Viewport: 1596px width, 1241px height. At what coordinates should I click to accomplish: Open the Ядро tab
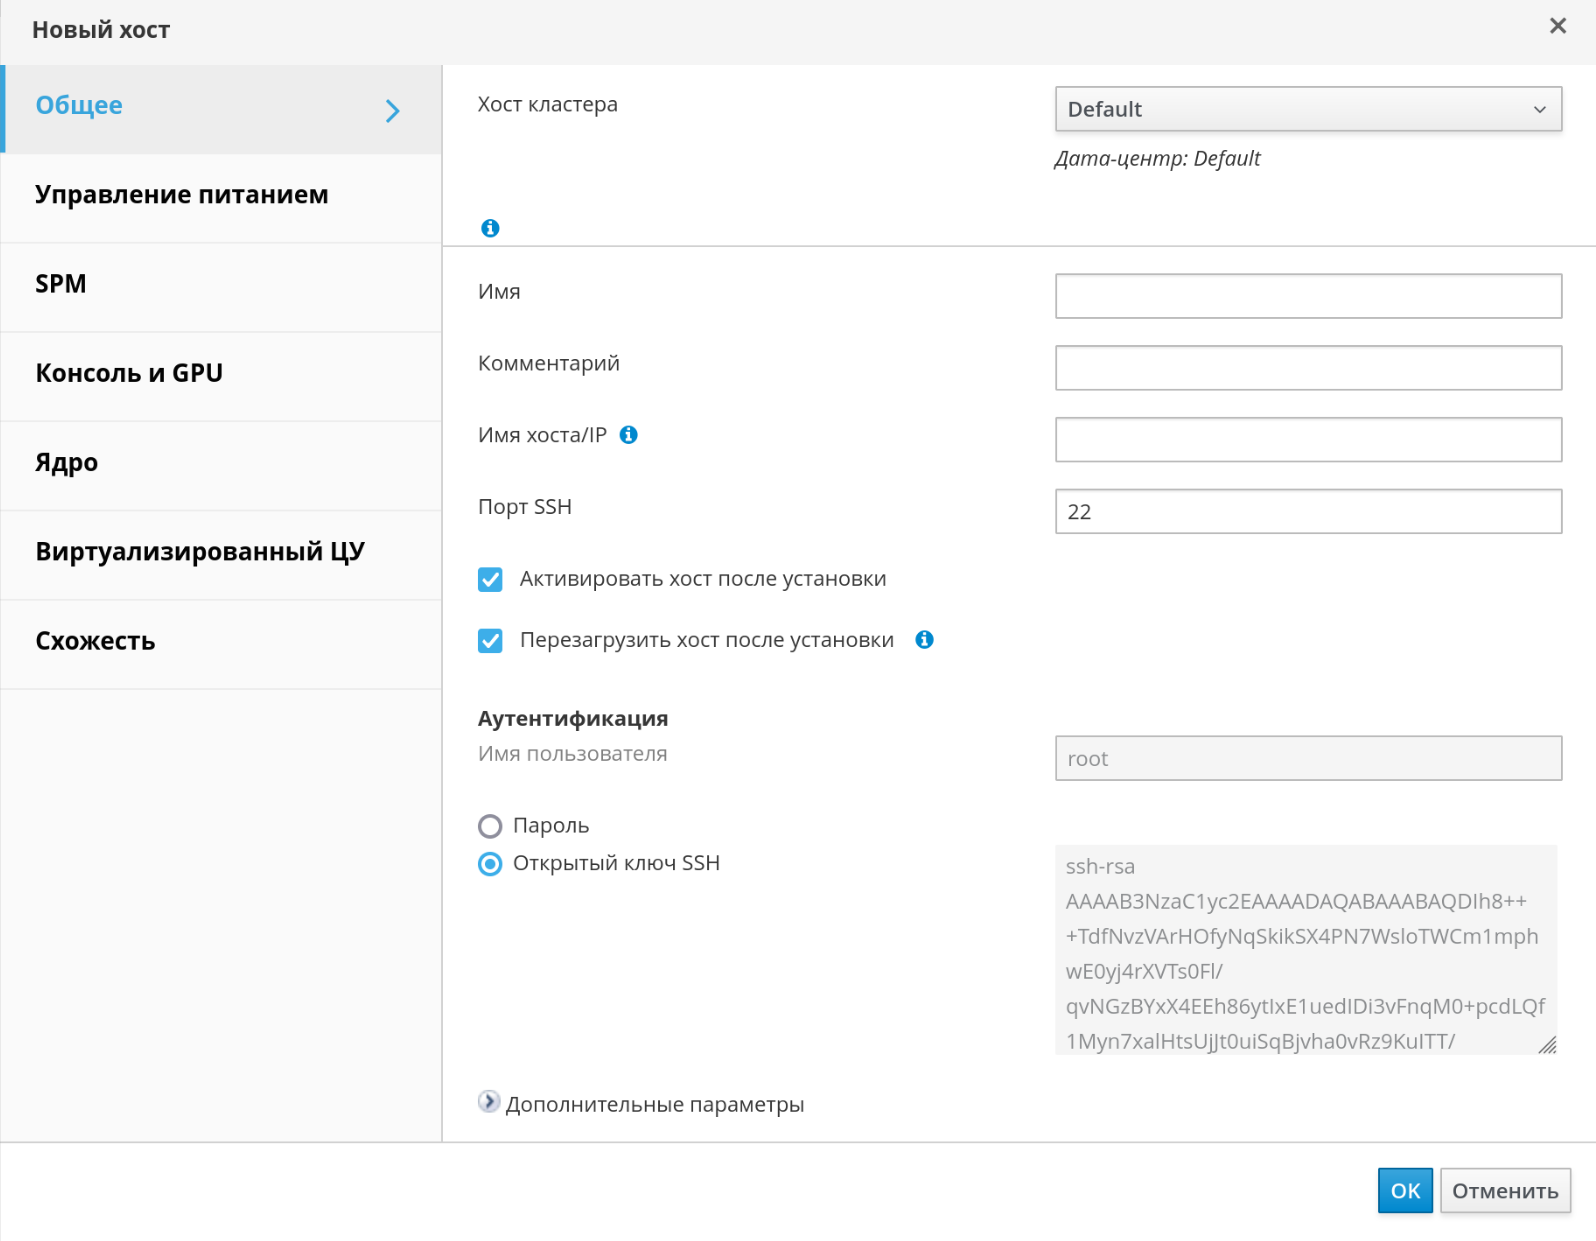[67, 462]
